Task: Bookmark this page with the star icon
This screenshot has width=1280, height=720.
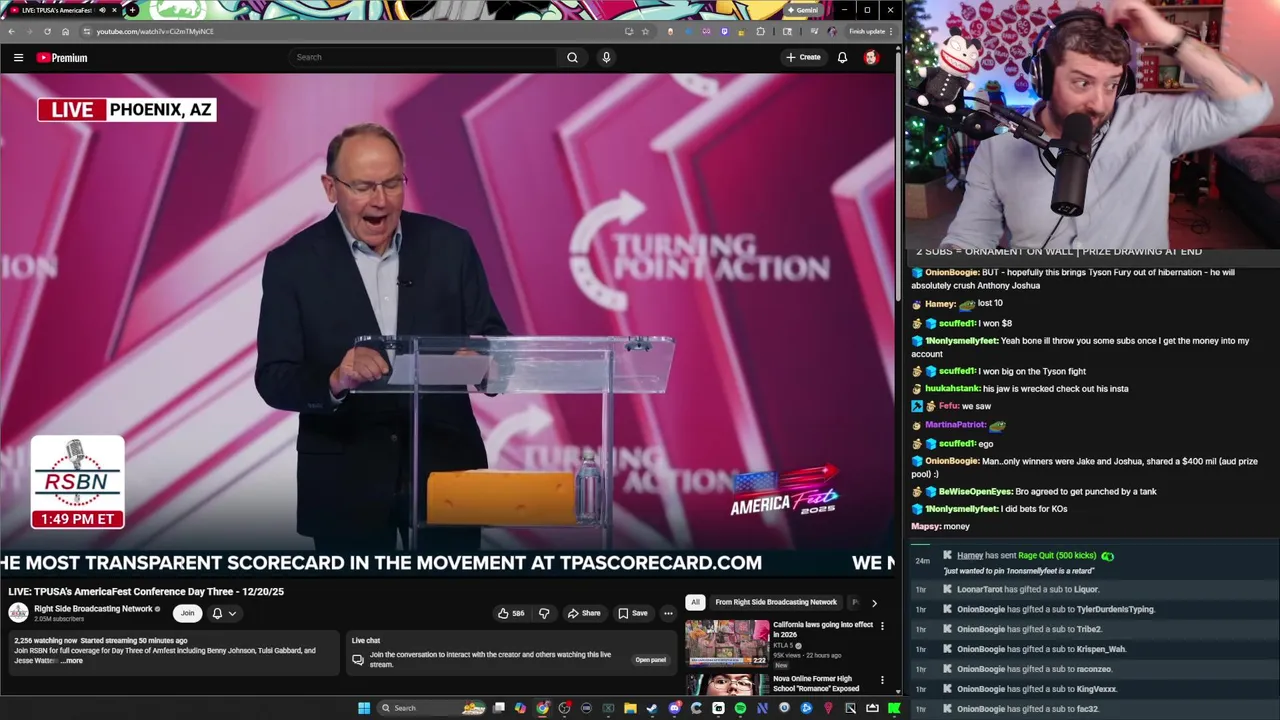Action: [x=645, y=31]
